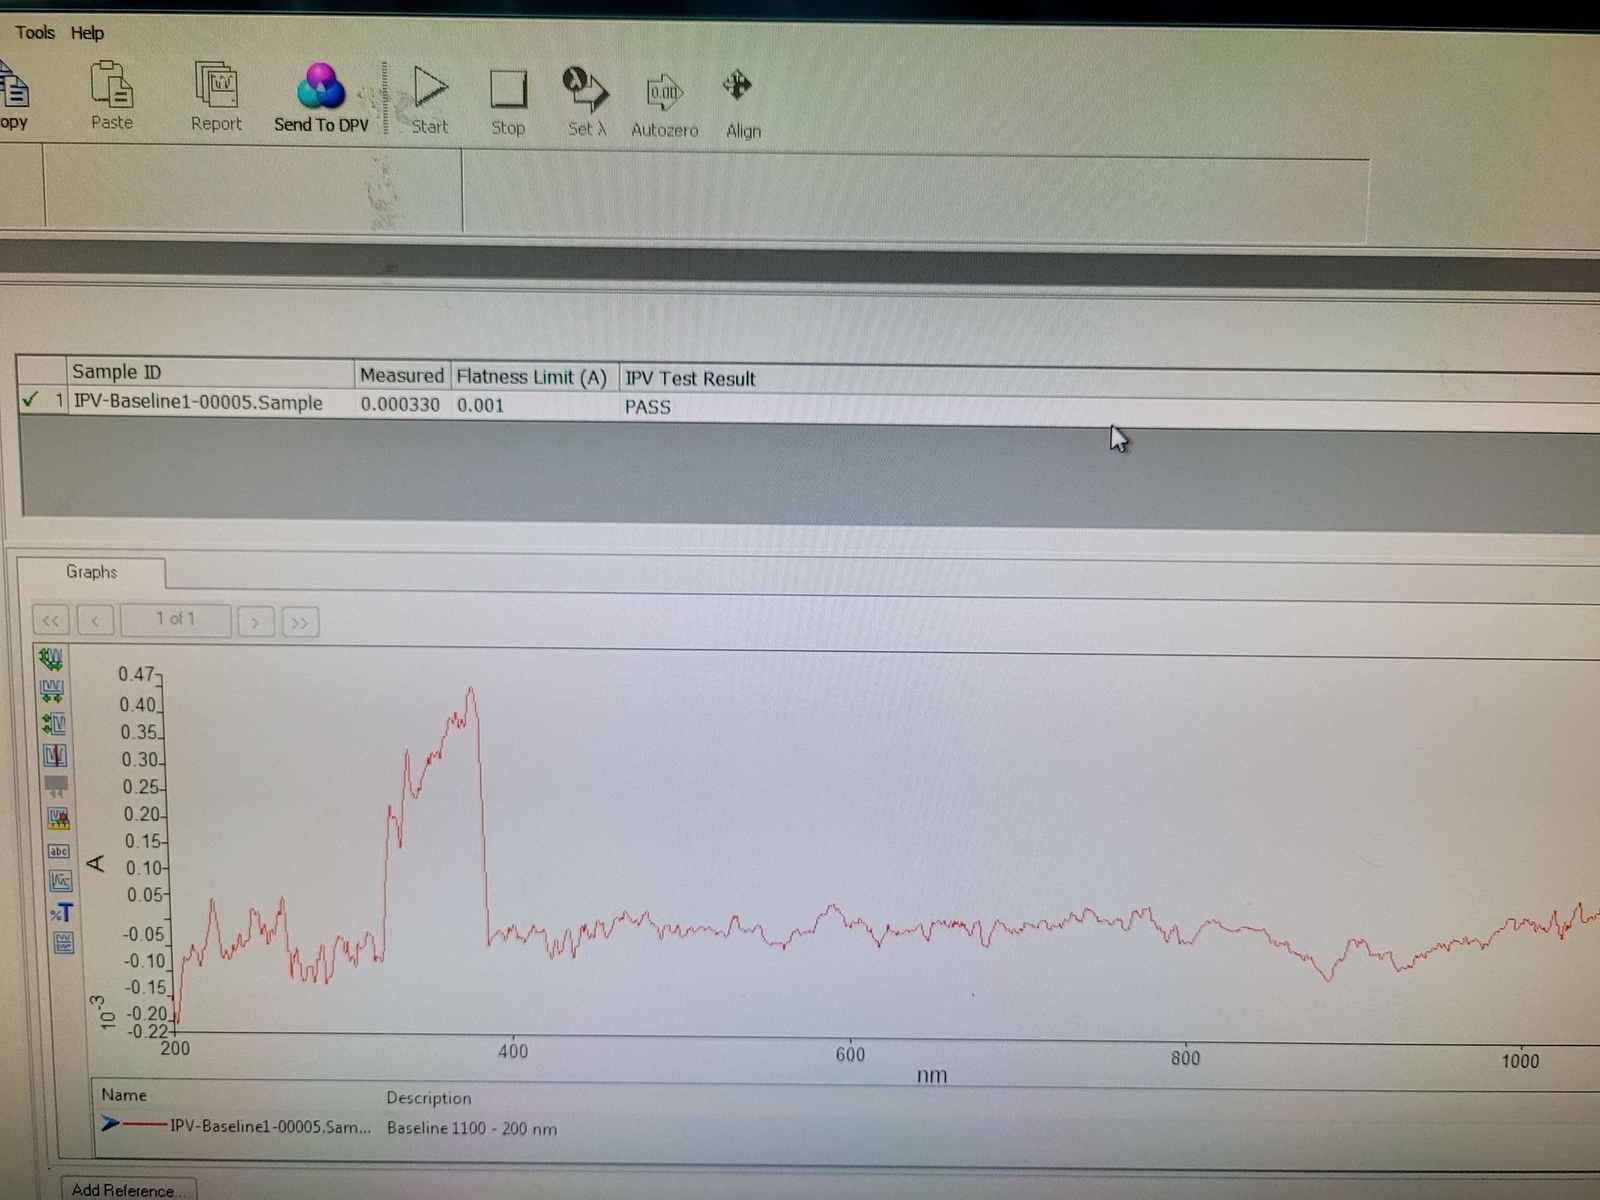Image resolution: width=1600 pixels, height=1200 pixels.
Task: Click the Add Reference button
Action: [x=128, y=1189]
